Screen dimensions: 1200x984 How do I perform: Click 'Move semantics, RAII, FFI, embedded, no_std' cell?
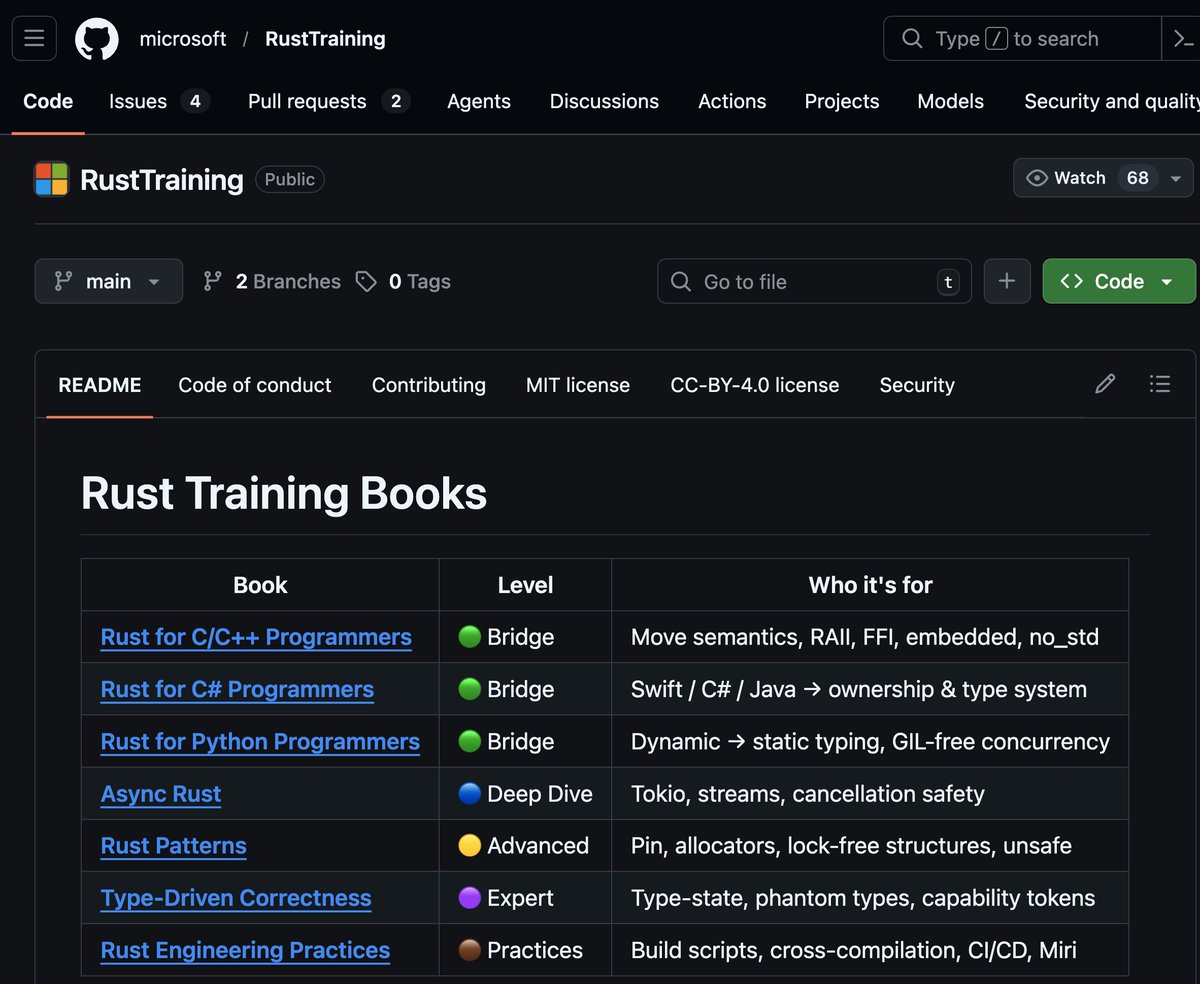[x=870, y=637]
